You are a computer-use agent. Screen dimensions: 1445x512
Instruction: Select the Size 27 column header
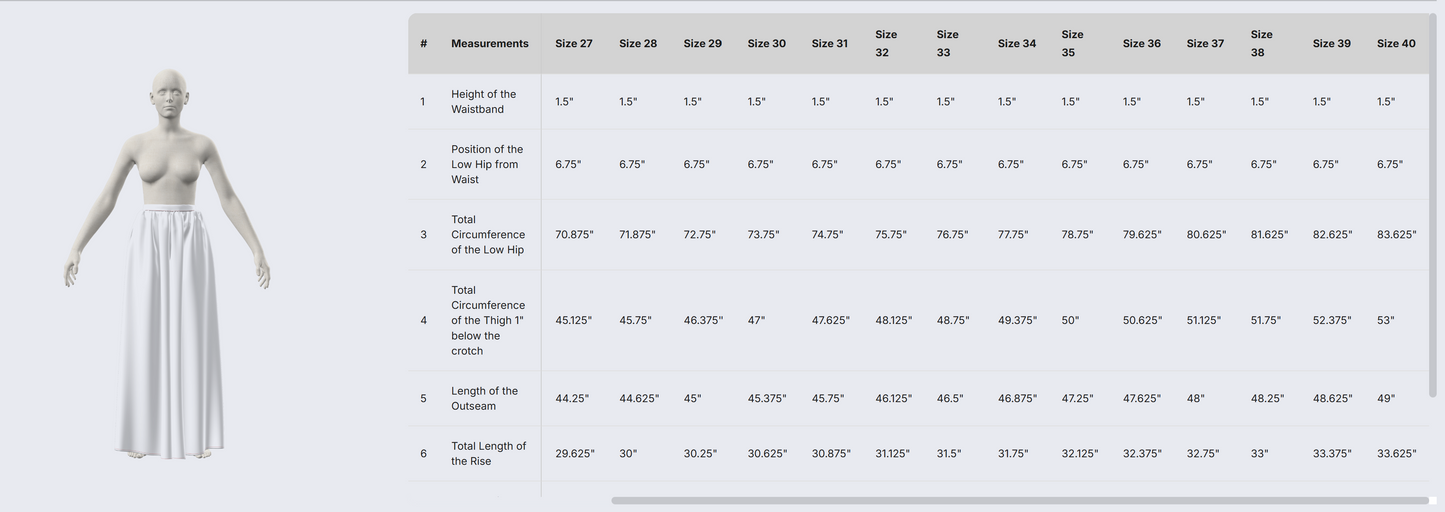pyautogui.click(x=574, y=44)
